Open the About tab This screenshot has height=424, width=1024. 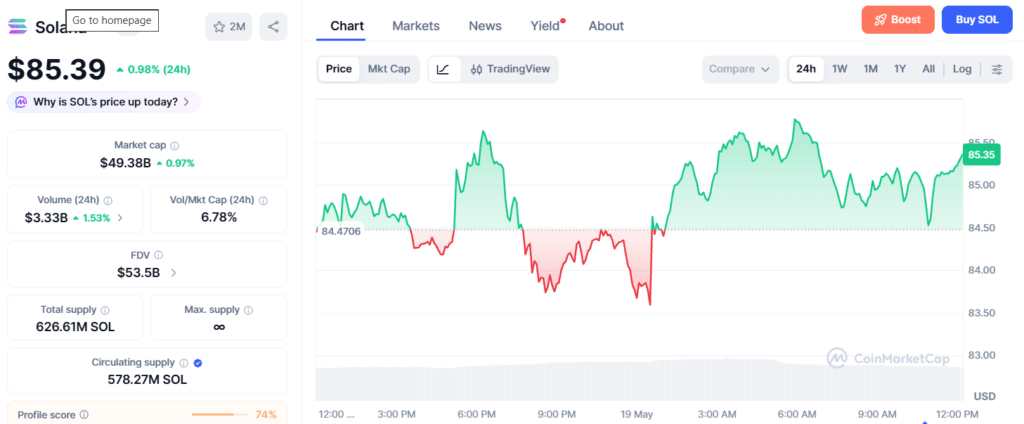click(606, 26)
